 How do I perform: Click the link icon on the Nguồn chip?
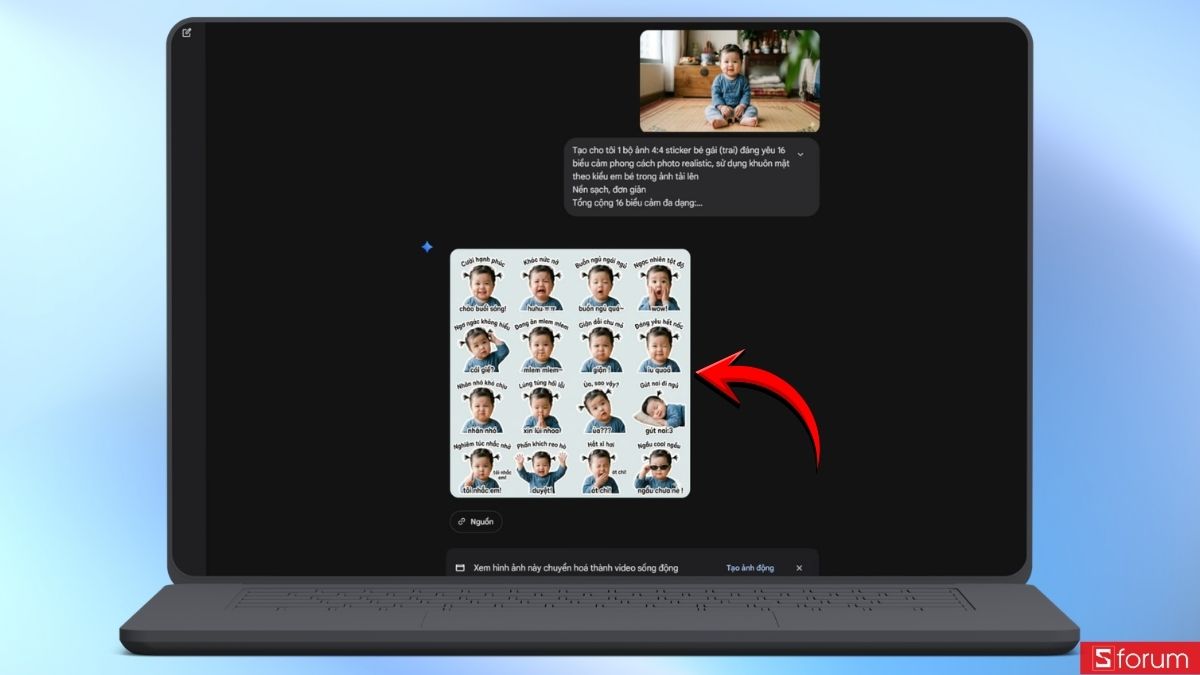coord(462,521)
